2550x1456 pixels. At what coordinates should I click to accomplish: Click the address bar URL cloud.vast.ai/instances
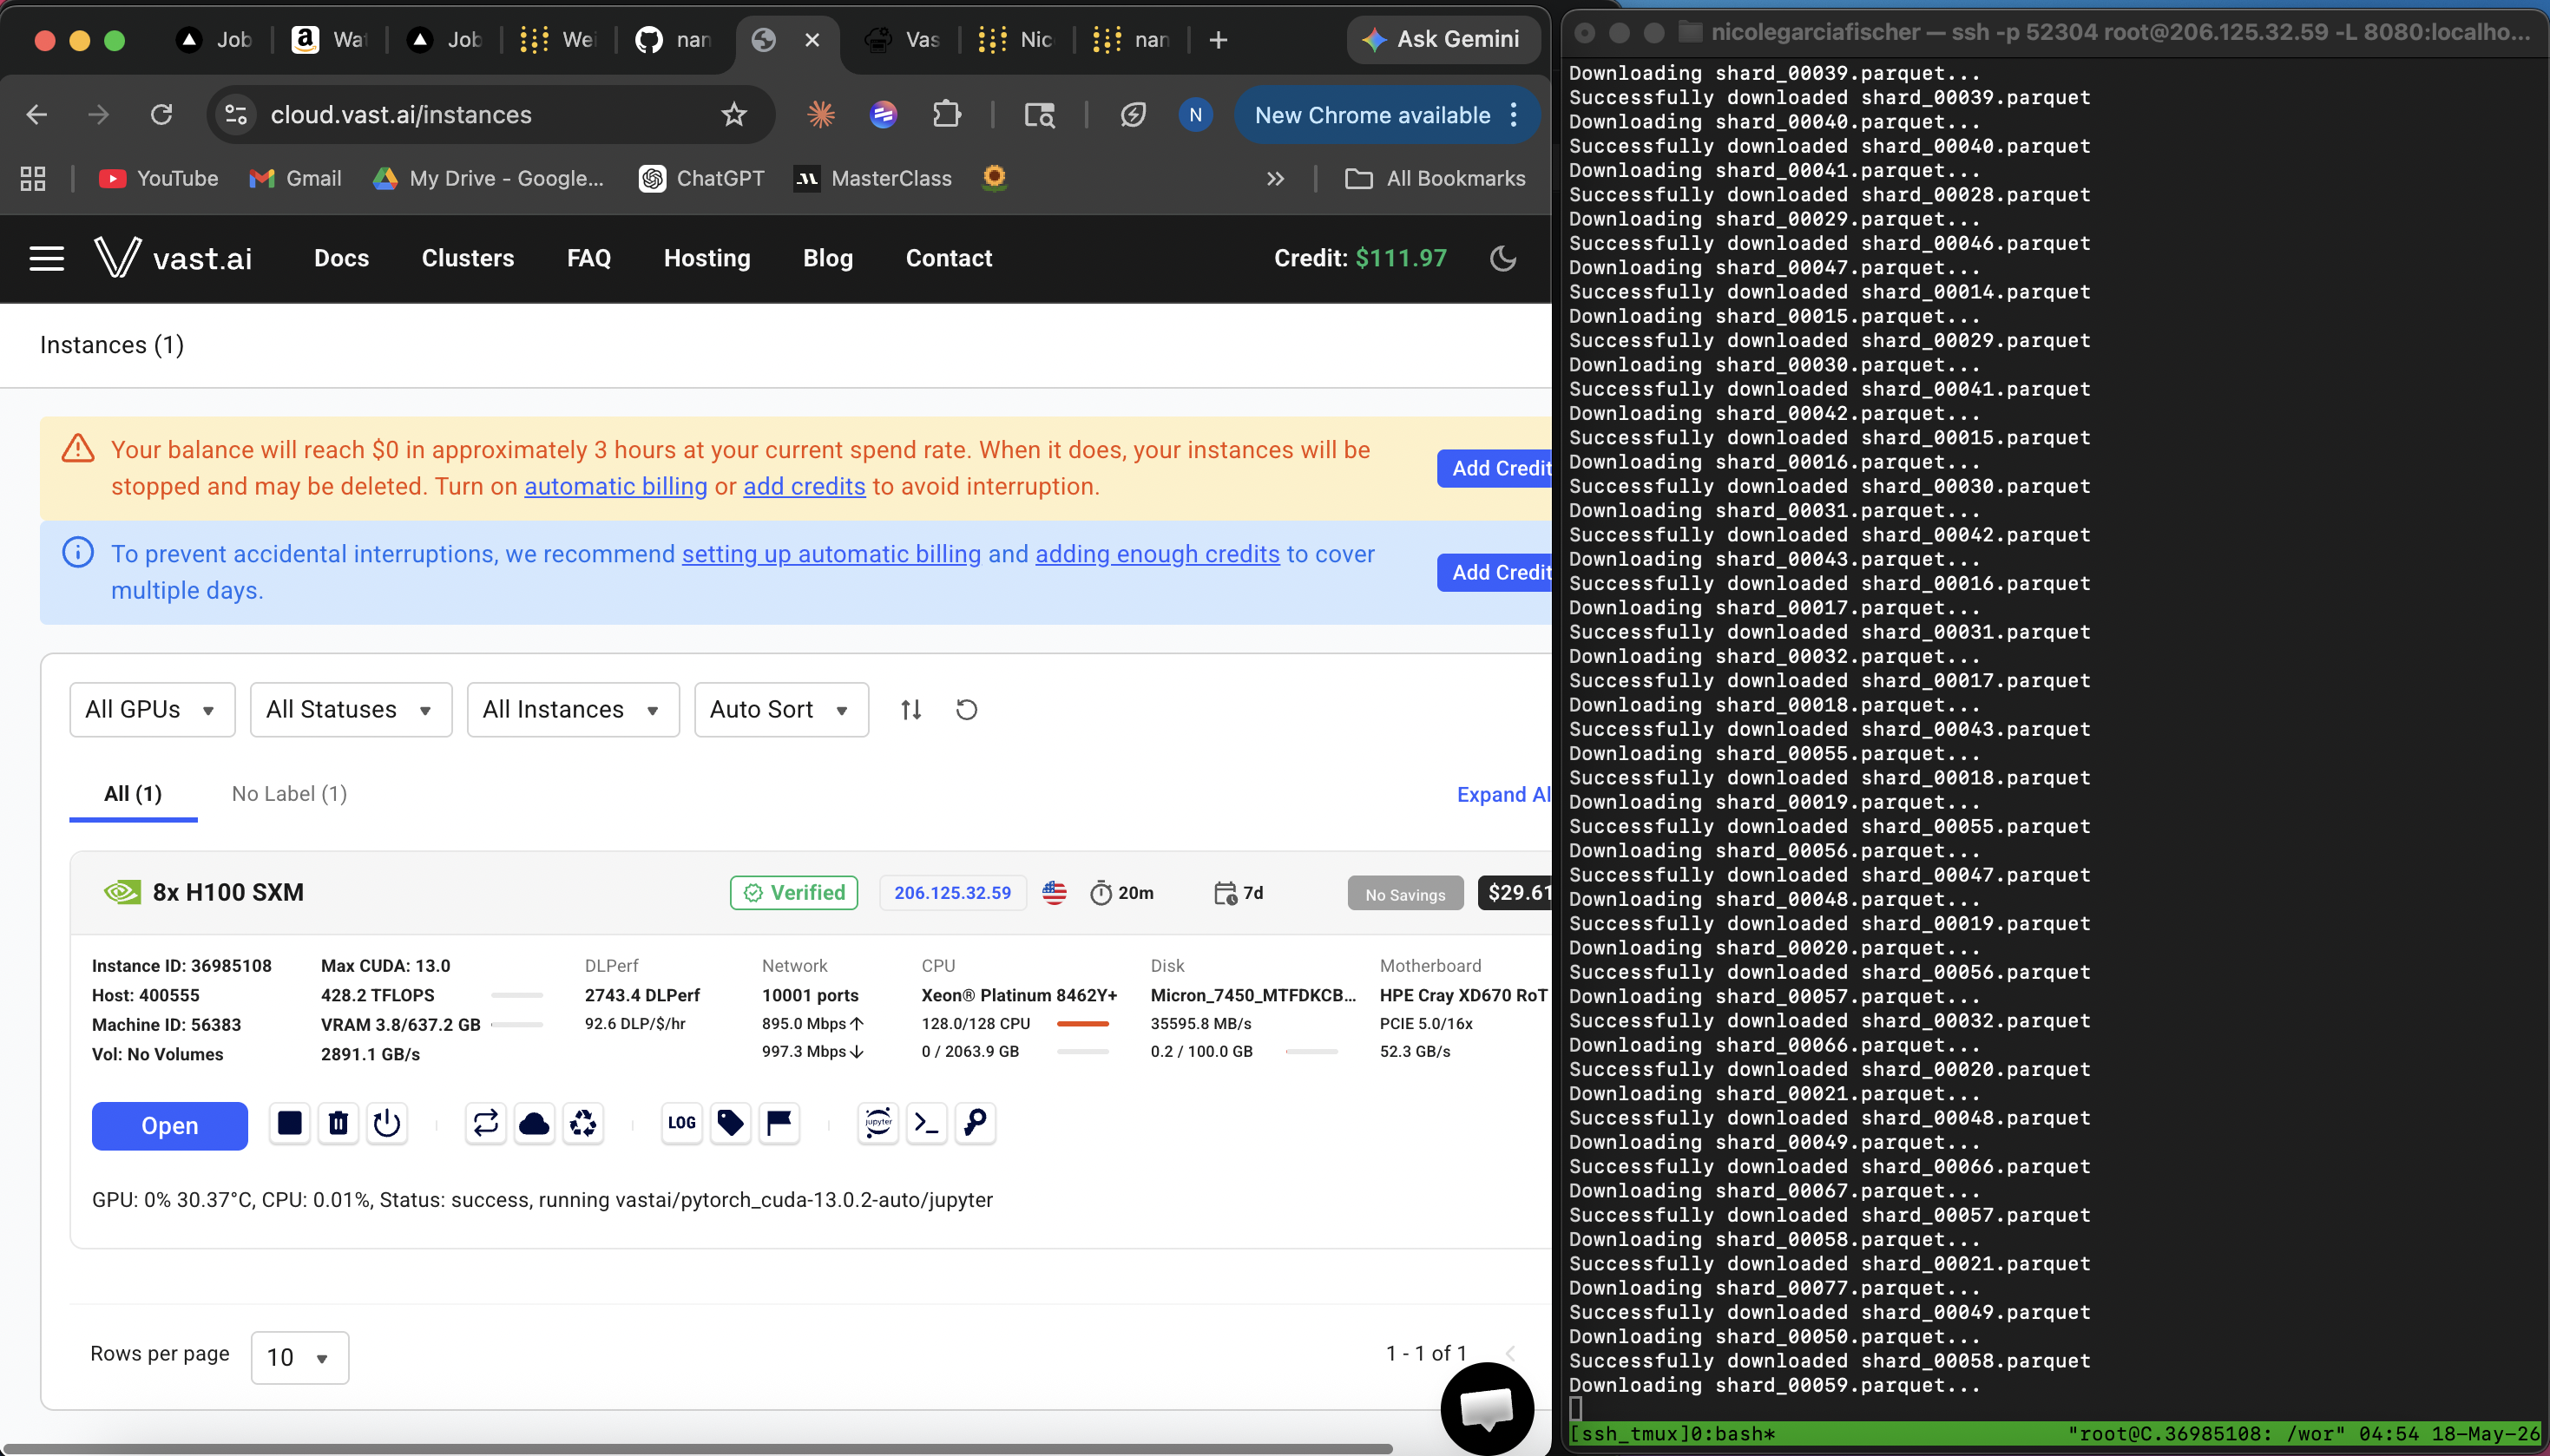click(x=401, y=115)
